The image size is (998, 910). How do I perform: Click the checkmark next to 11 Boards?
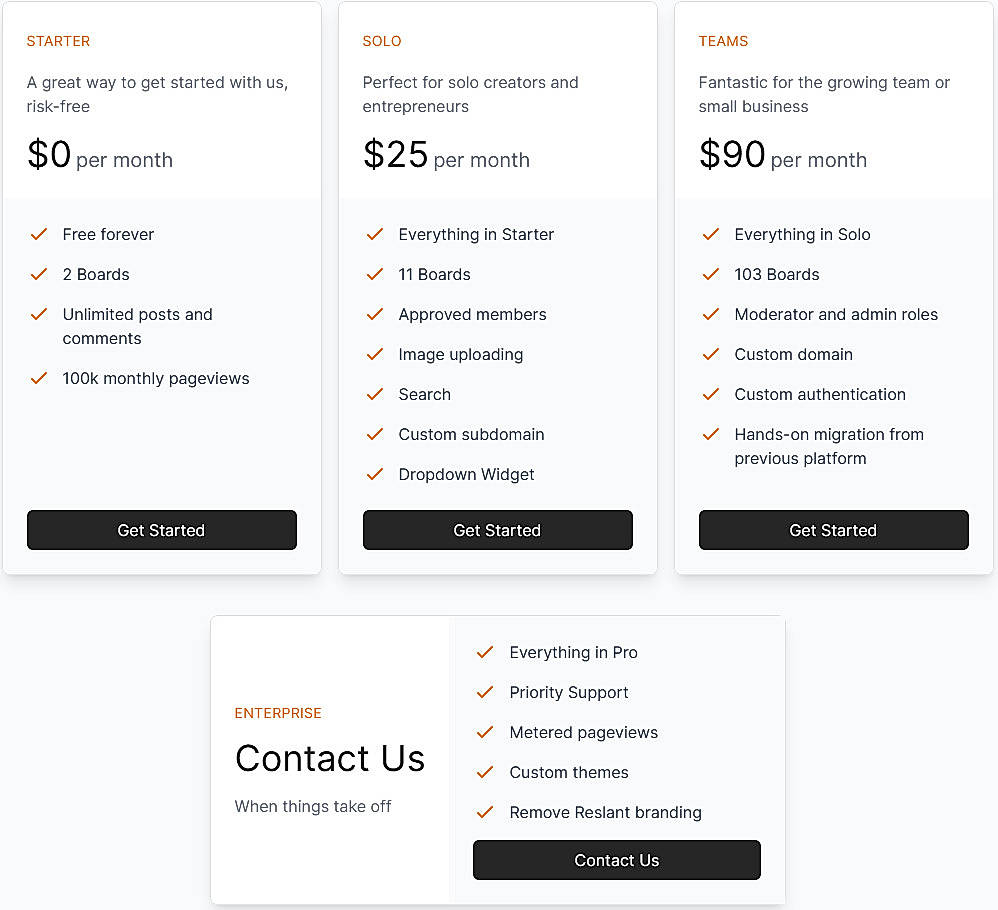(x=375, y=274)
